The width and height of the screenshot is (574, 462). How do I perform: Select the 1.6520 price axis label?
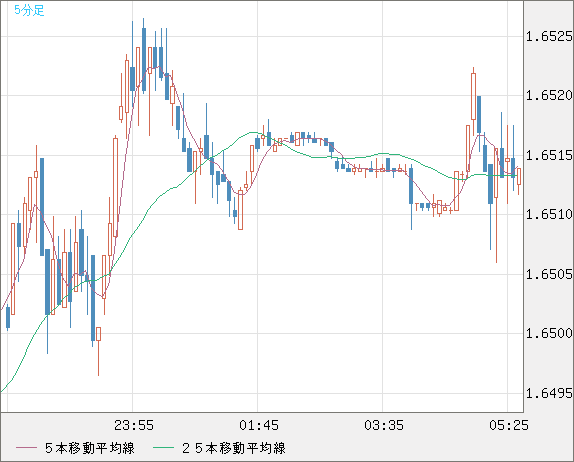click(x=549, y=96)
